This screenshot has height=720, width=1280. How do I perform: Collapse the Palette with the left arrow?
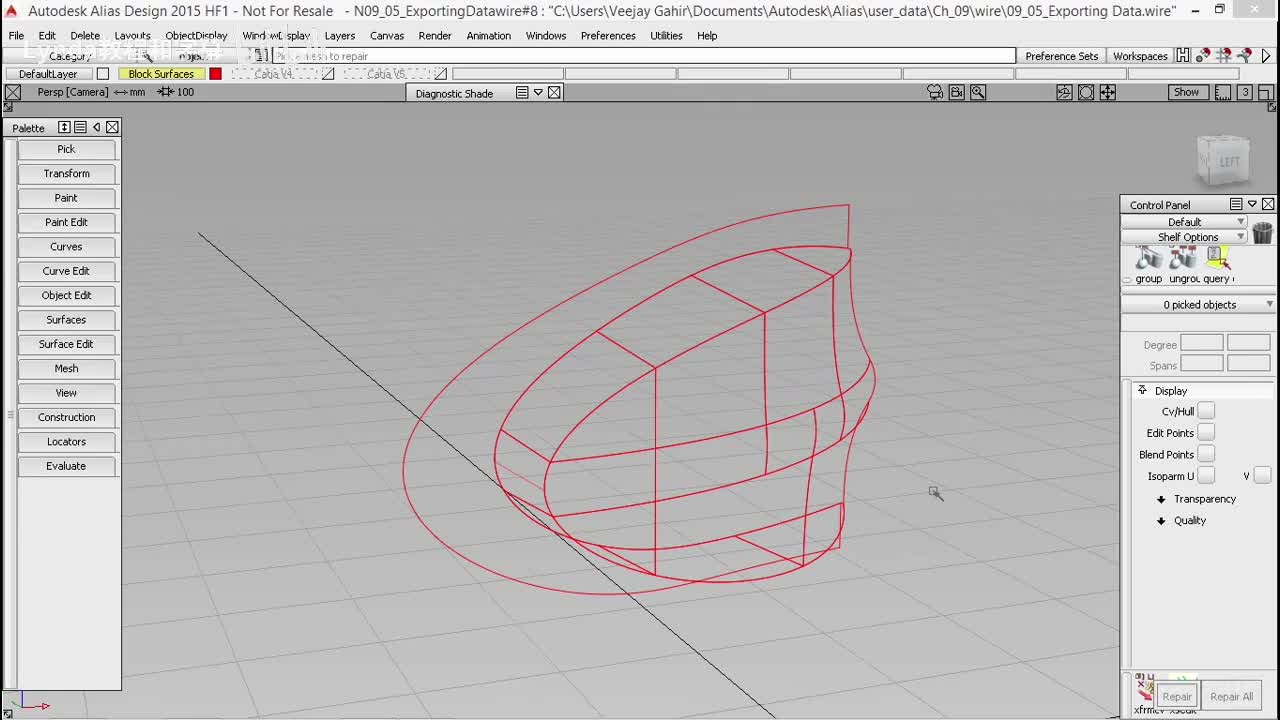[x=96, y=127]
